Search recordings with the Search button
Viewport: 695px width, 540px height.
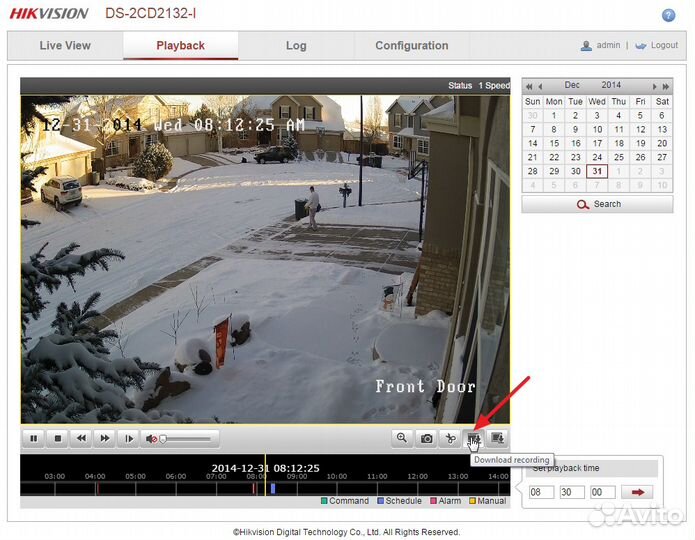pyautogui.click(x=597, y=204)
